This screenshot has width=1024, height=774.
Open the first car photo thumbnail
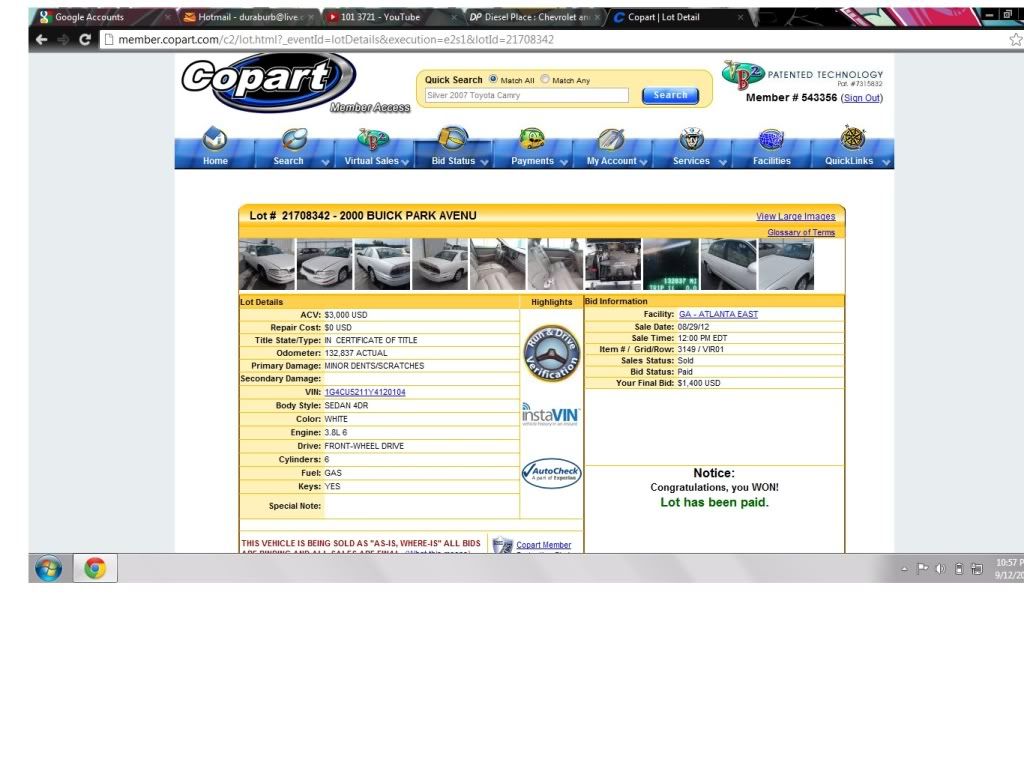click(266, 264)
